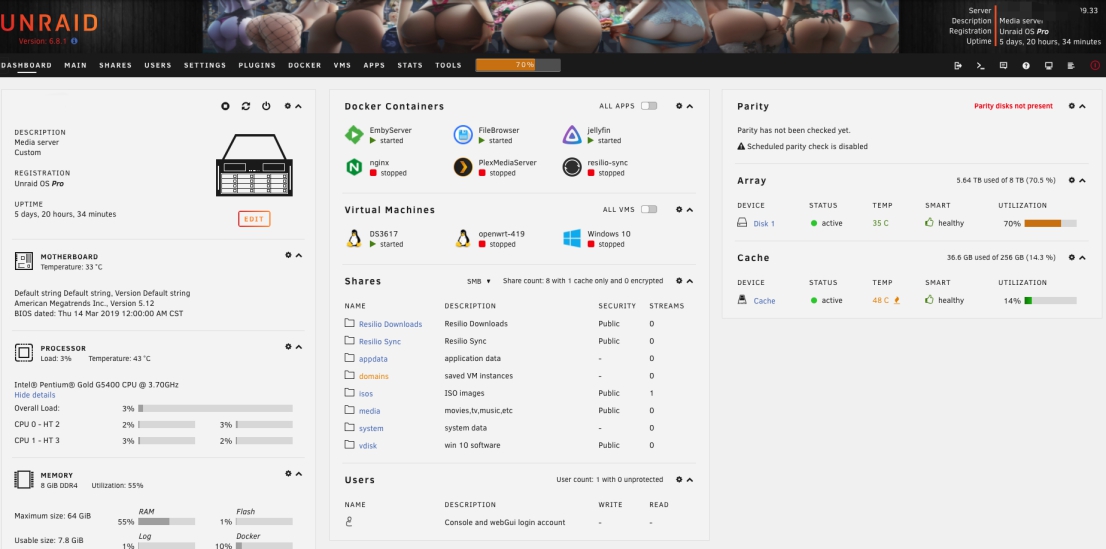Open the log icon in the header
Screen dimensions: 1106x549
point(1071,66)
